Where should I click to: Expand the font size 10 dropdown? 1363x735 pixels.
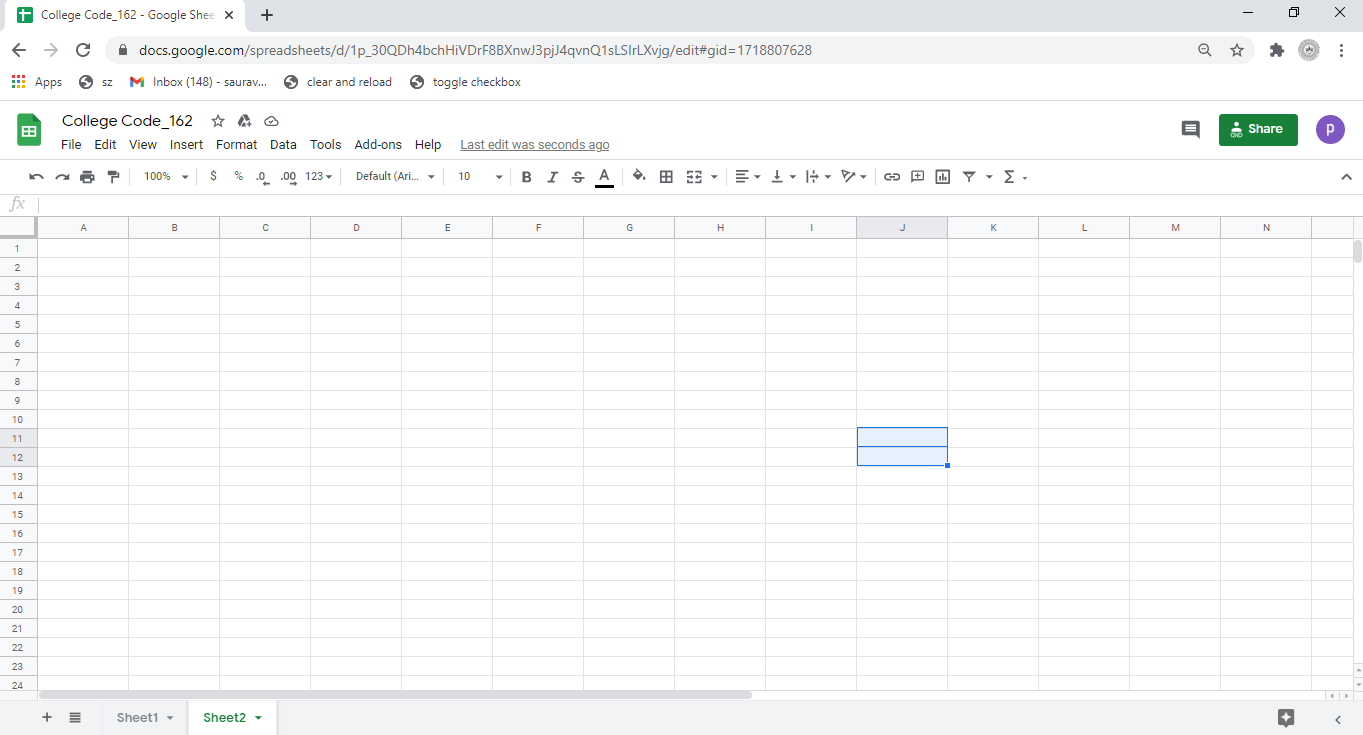click(x=480, y=177)
